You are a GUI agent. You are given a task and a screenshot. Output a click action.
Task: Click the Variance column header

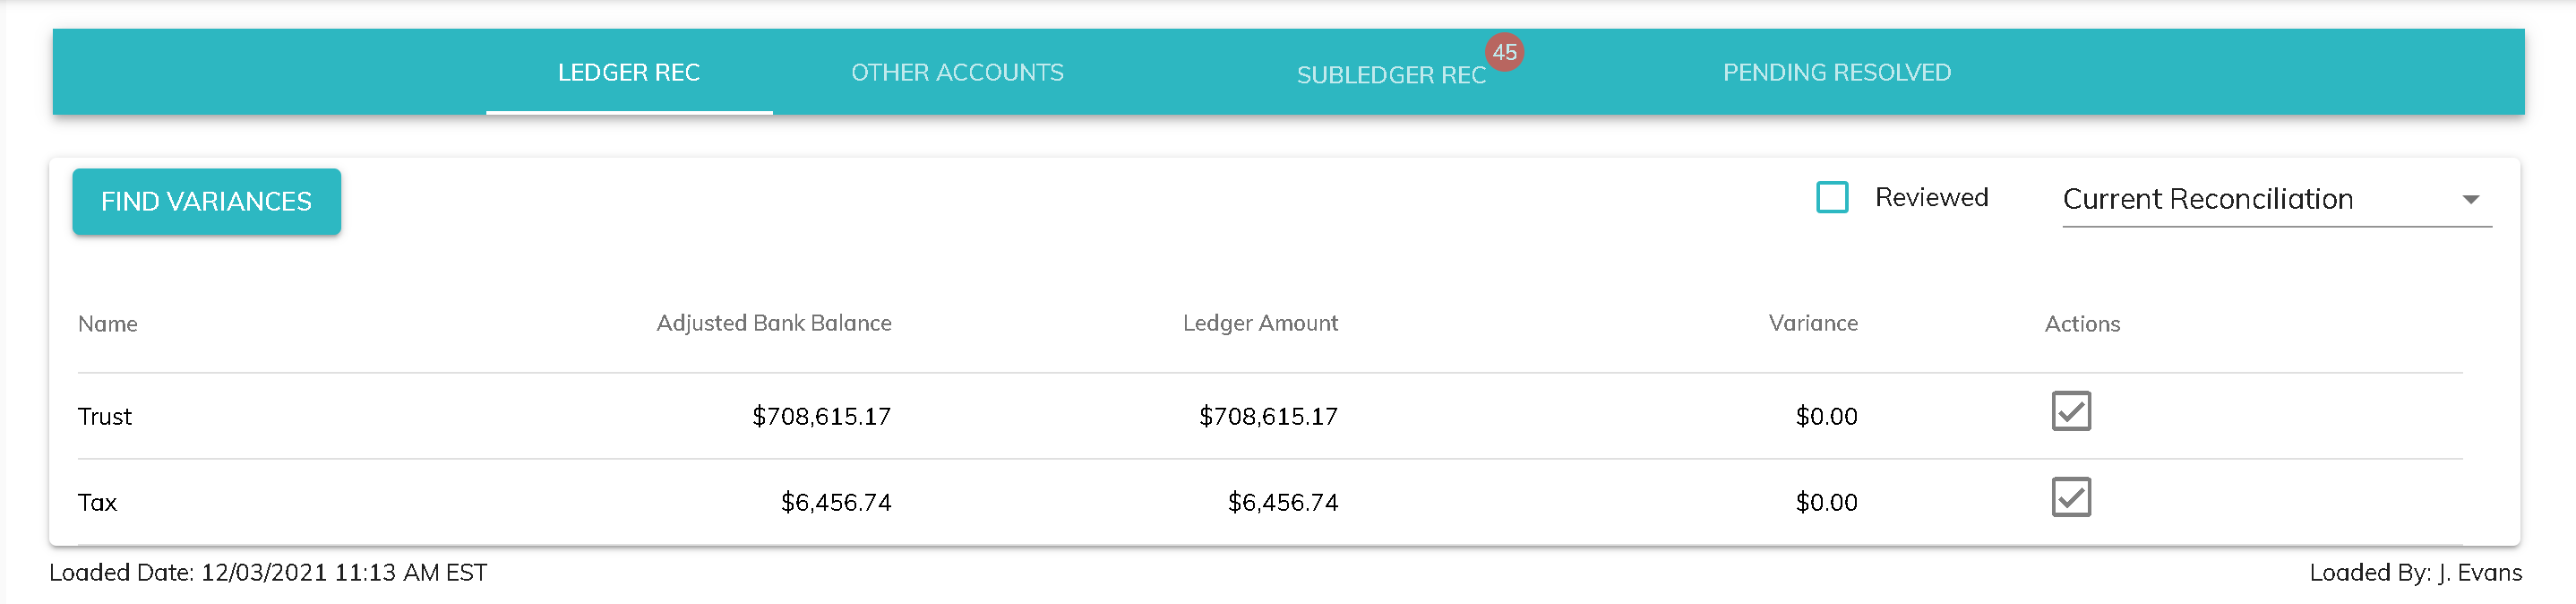coord(1812,323)
